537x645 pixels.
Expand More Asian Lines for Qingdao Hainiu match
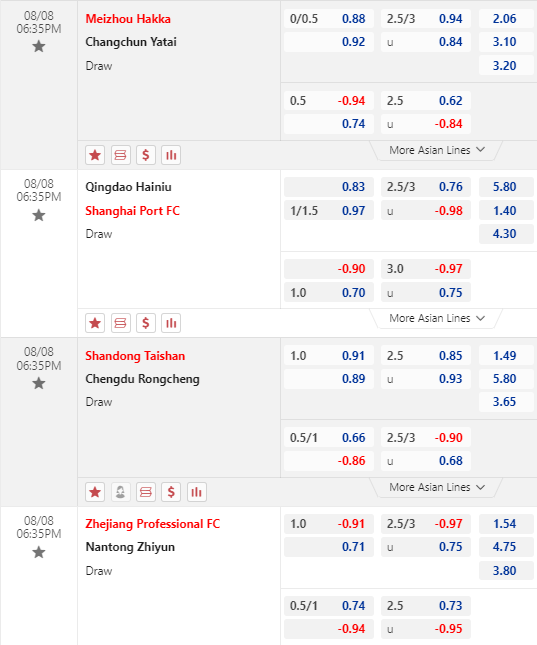437,318
